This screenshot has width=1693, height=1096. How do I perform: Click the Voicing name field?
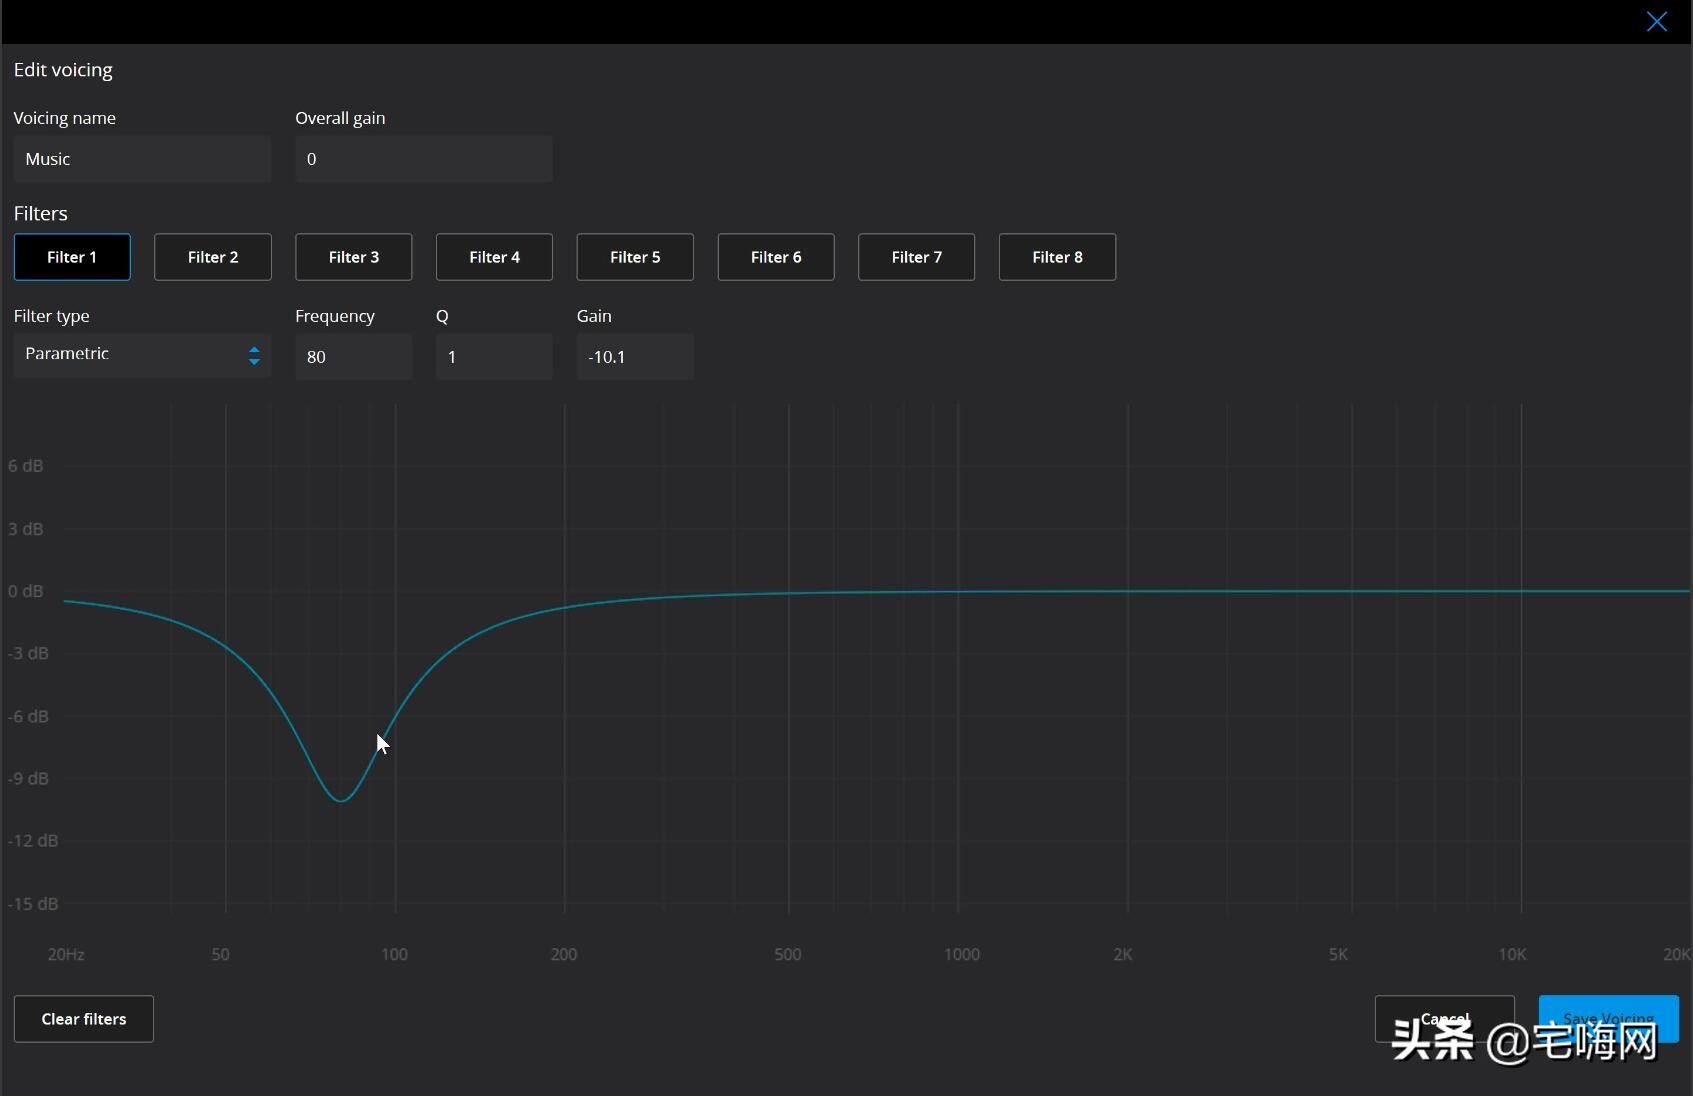(x=142, y=159)
